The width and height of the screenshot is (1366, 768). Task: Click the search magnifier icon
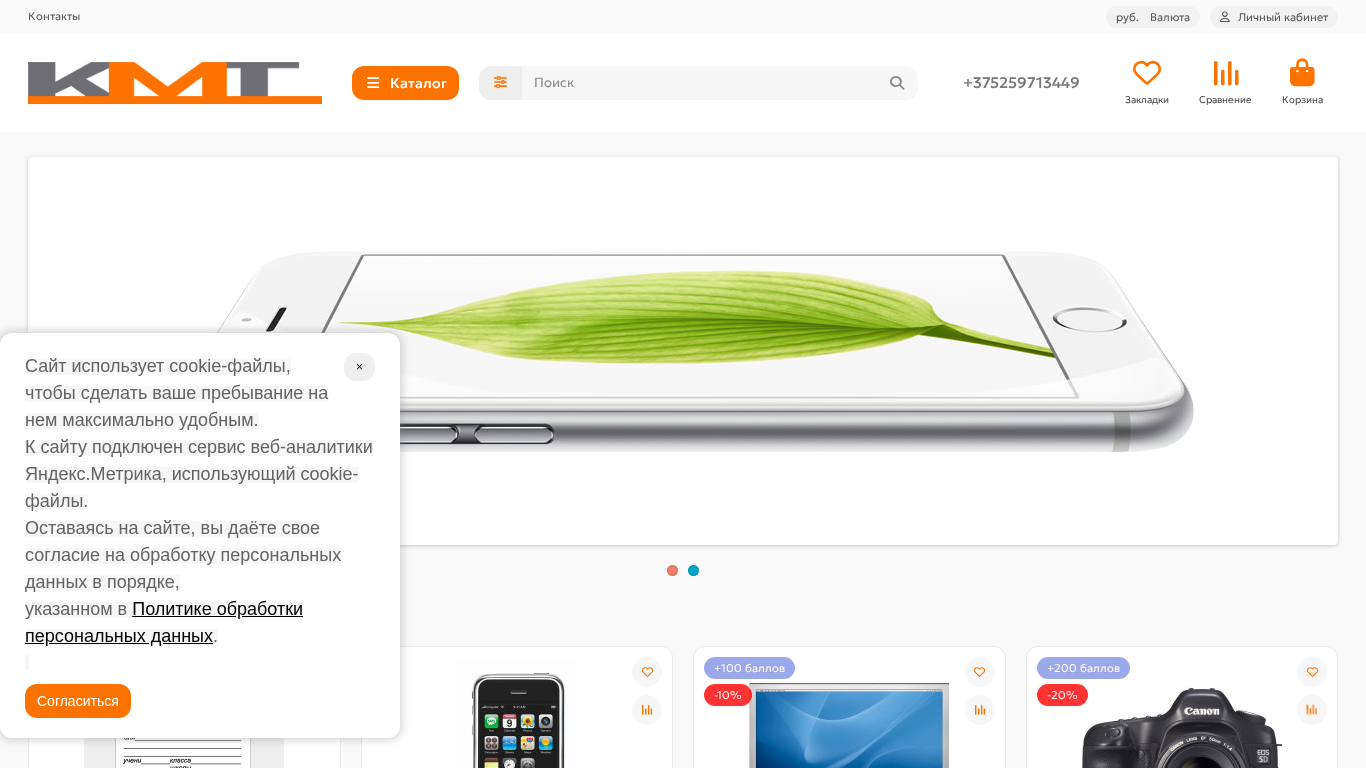pos(897,83)
